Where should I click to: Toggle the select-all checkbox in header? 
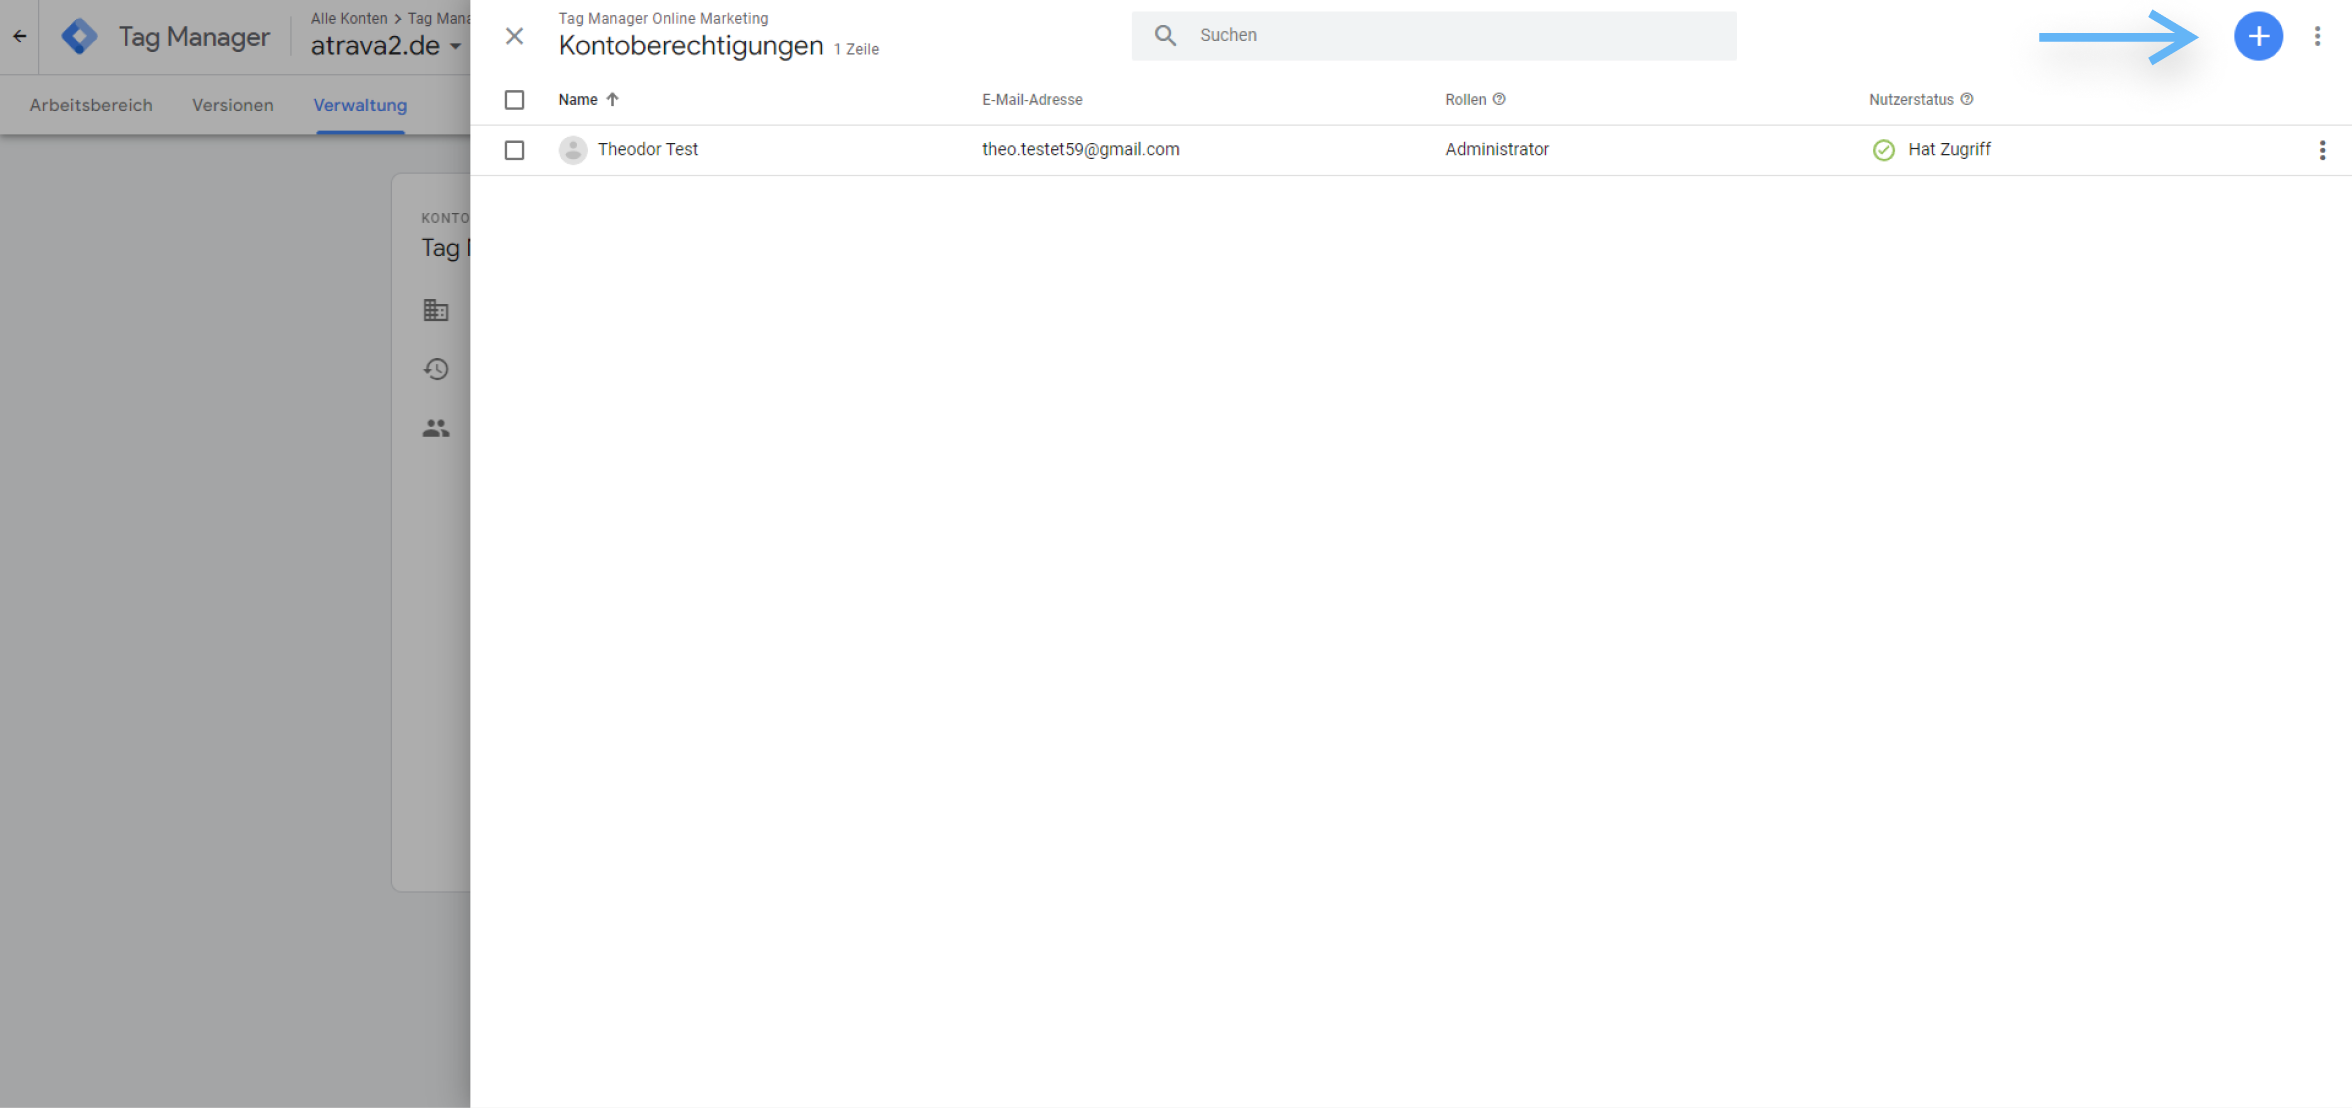(514, 100)
